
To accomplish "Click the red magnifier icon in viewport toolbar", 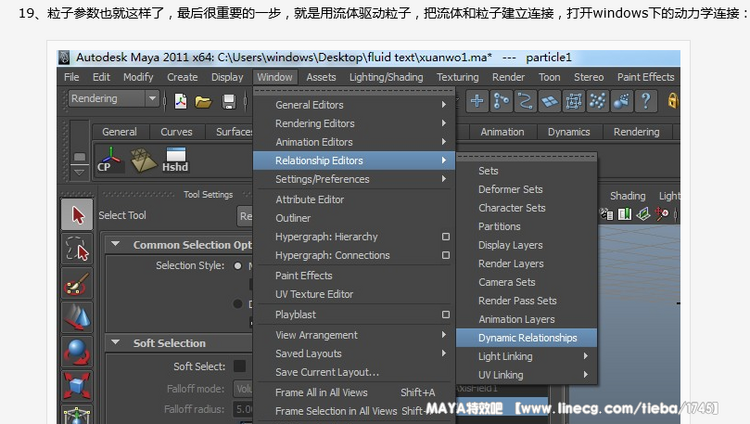I will [662, 214].
